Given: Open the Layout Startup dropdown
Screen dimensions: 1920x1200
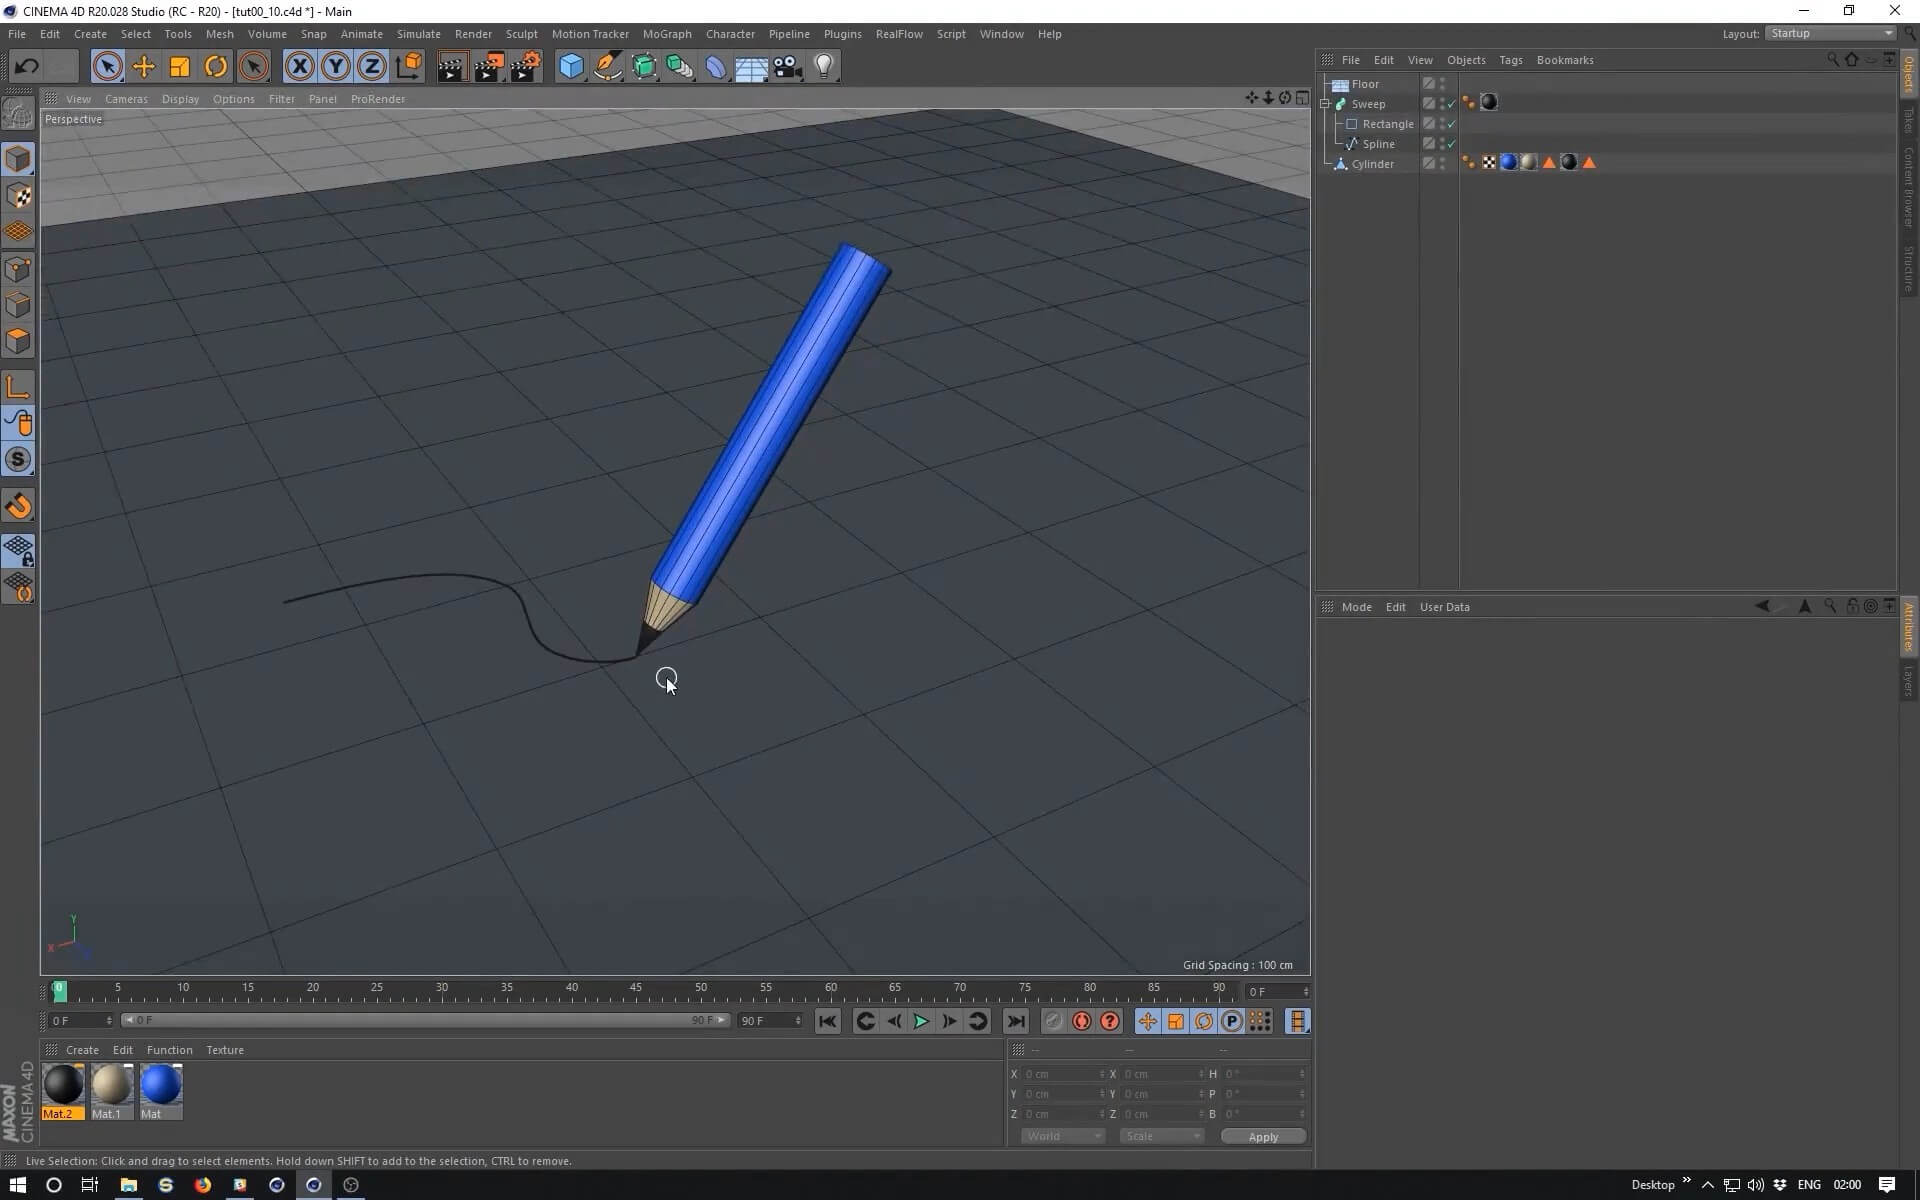Looking at the screenshot, I should 1830,33.
